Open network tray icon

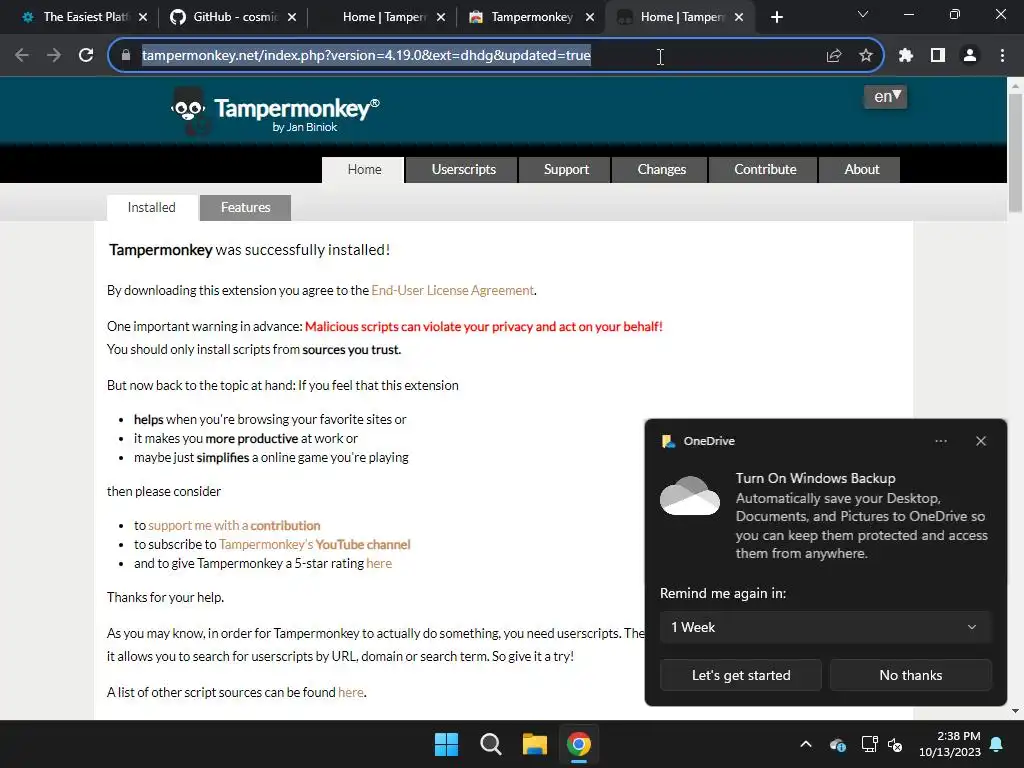point(869,744)
